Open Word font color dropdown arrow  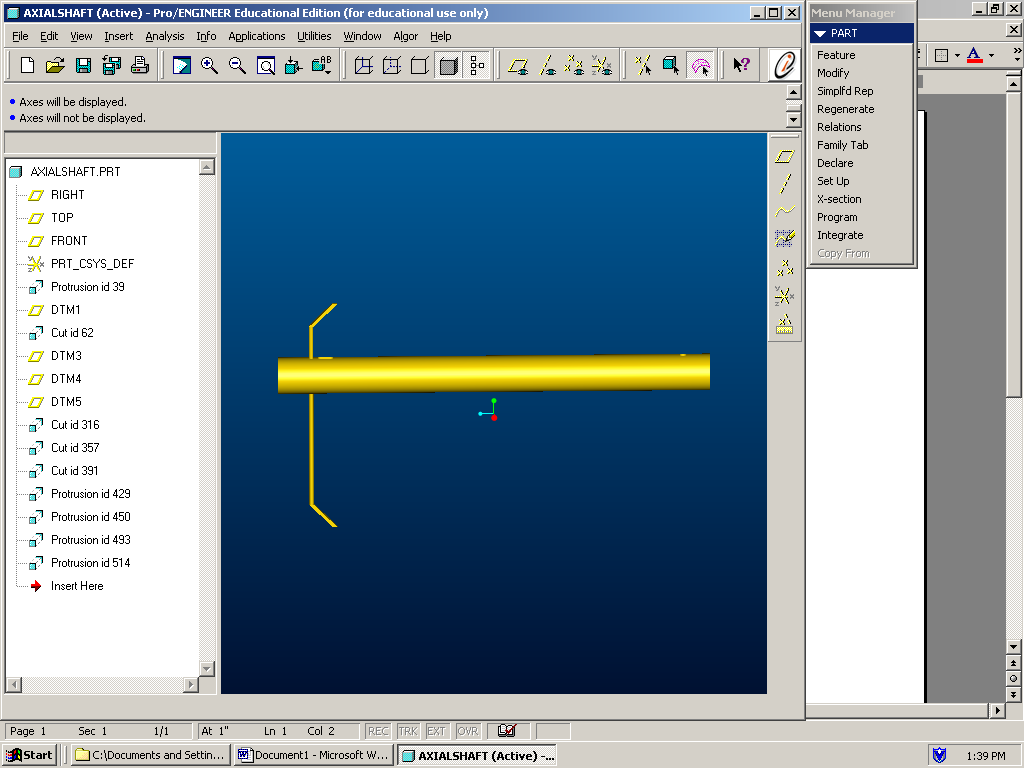(x=991, y=56)
